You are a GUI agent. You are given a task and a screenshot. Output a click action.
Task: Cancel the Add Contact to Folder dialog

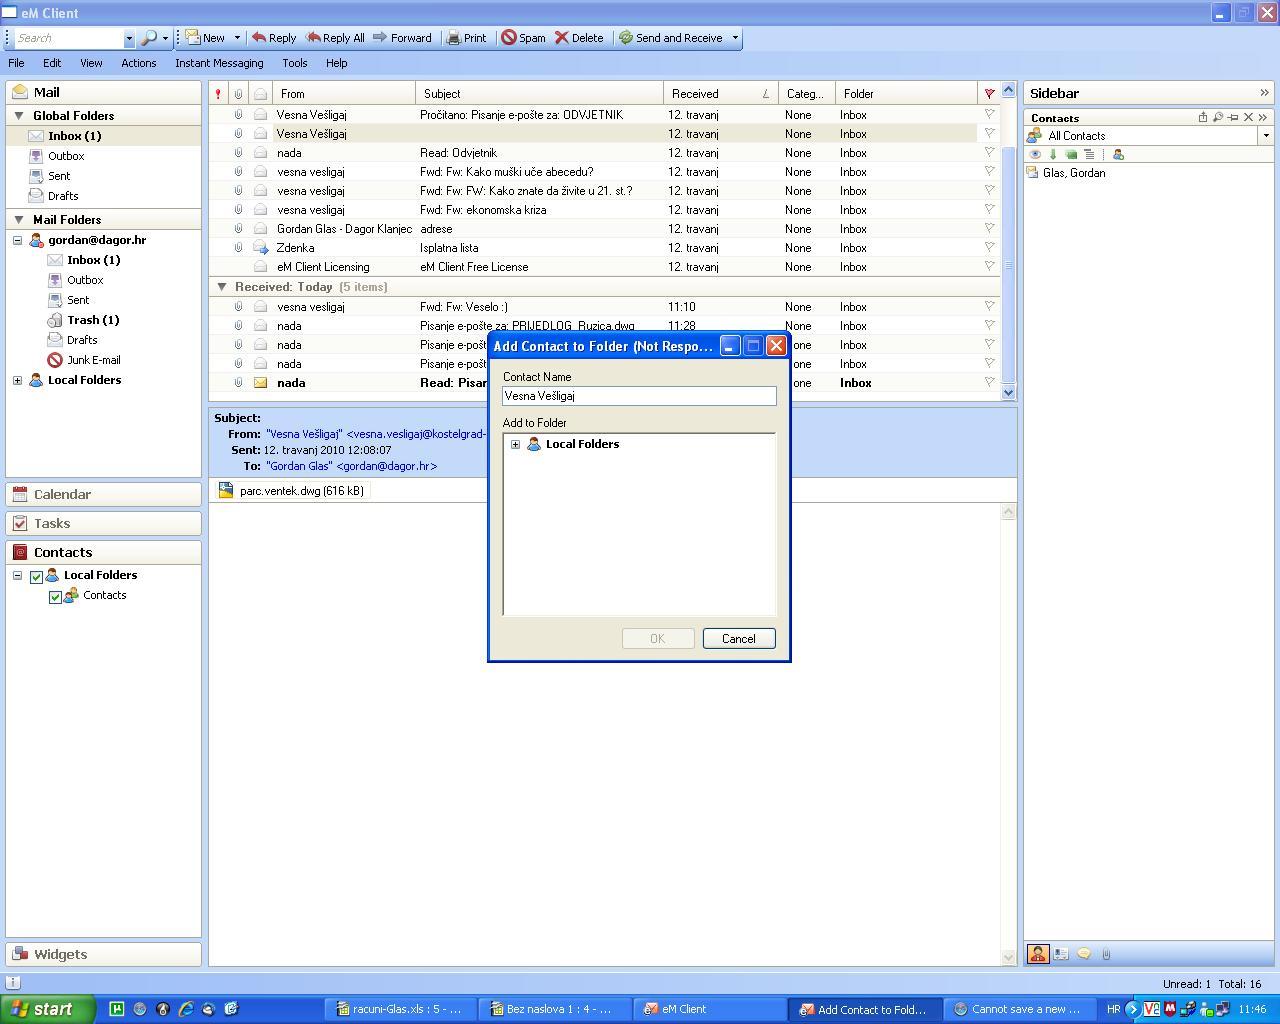pyautogui.click(x=738, y=638)
